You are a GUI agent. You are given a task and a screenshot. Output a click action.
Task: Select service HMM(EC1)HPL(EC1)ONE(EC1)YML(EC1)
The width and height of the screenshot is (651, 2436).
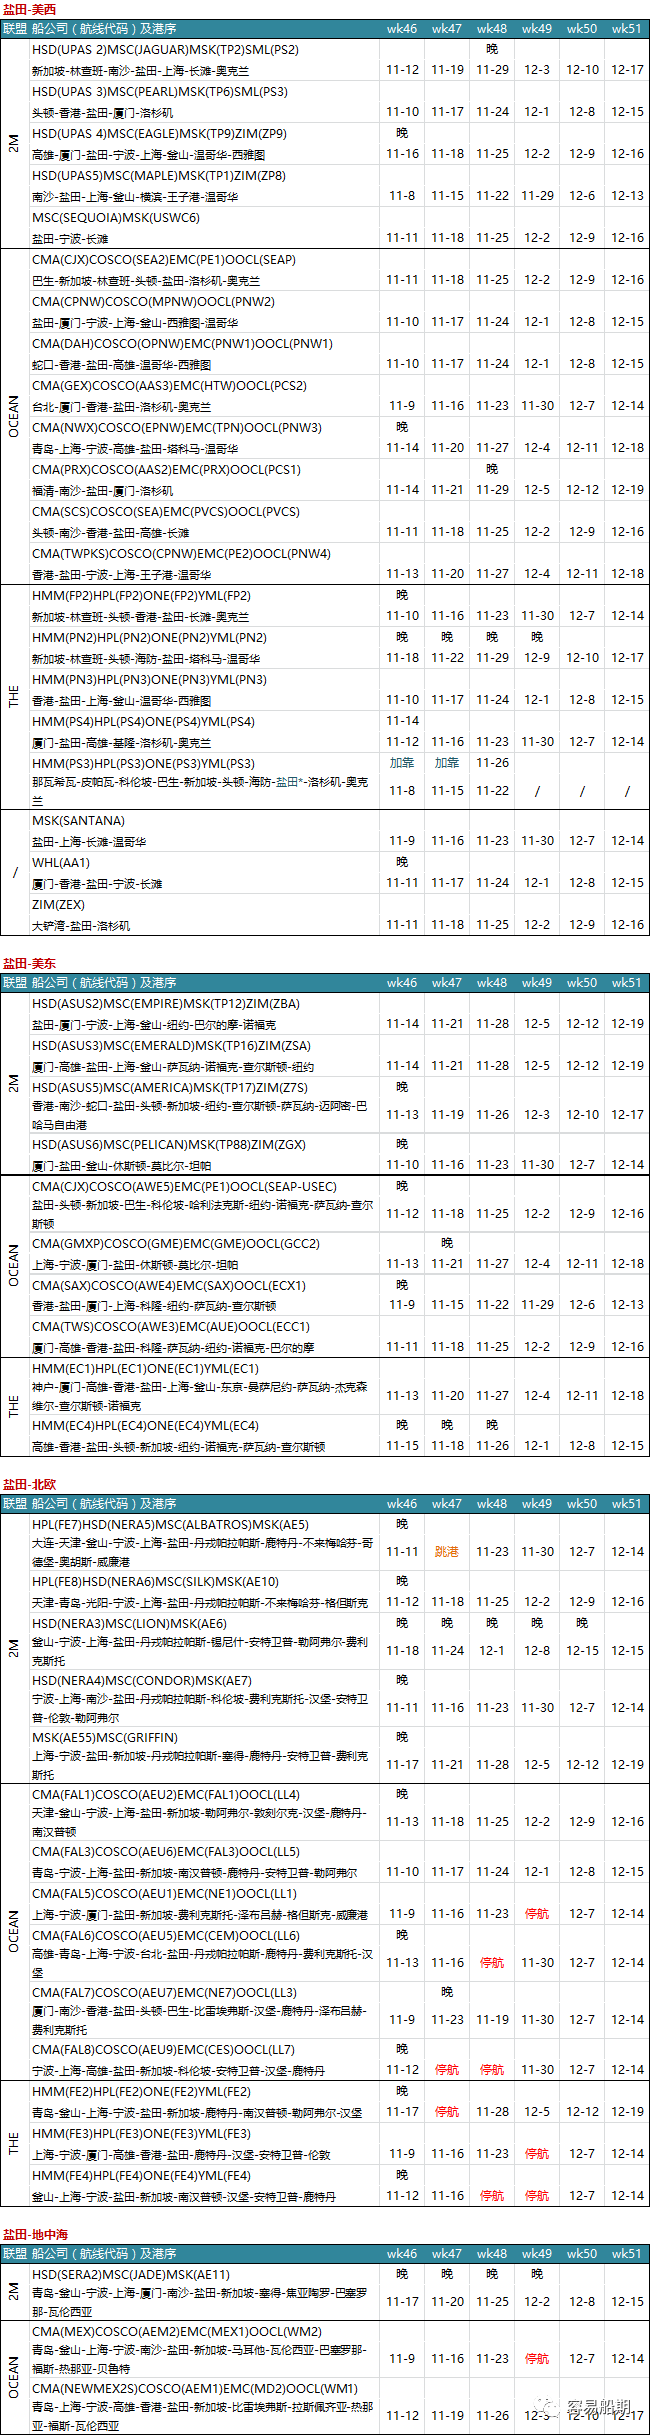point(145,1369)
